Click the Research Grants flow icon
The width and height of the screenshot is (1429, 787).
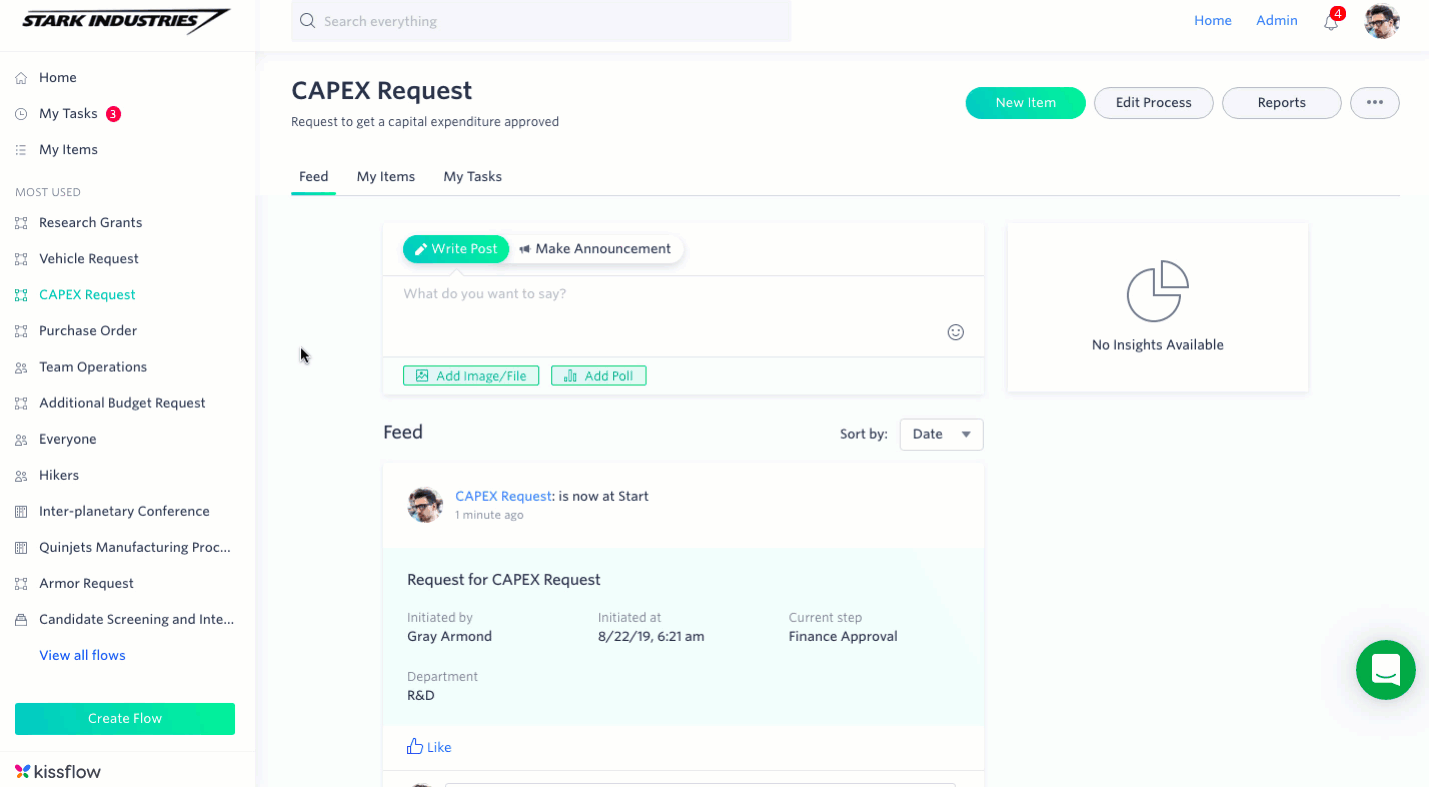tap(21, 223)
